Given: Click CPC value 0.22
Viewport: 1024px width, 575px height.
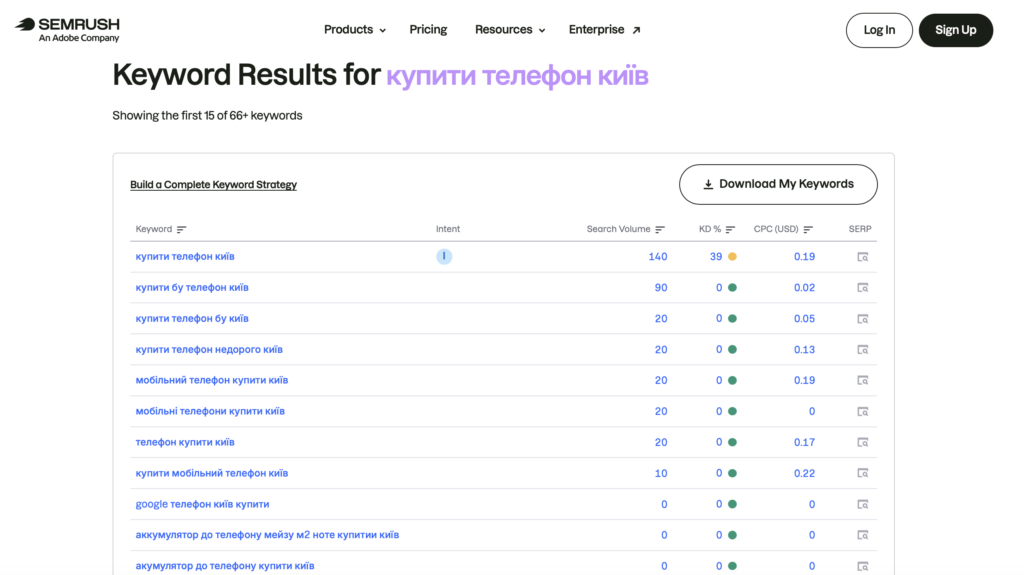Looking at the screenshot, I should [805, 473].
